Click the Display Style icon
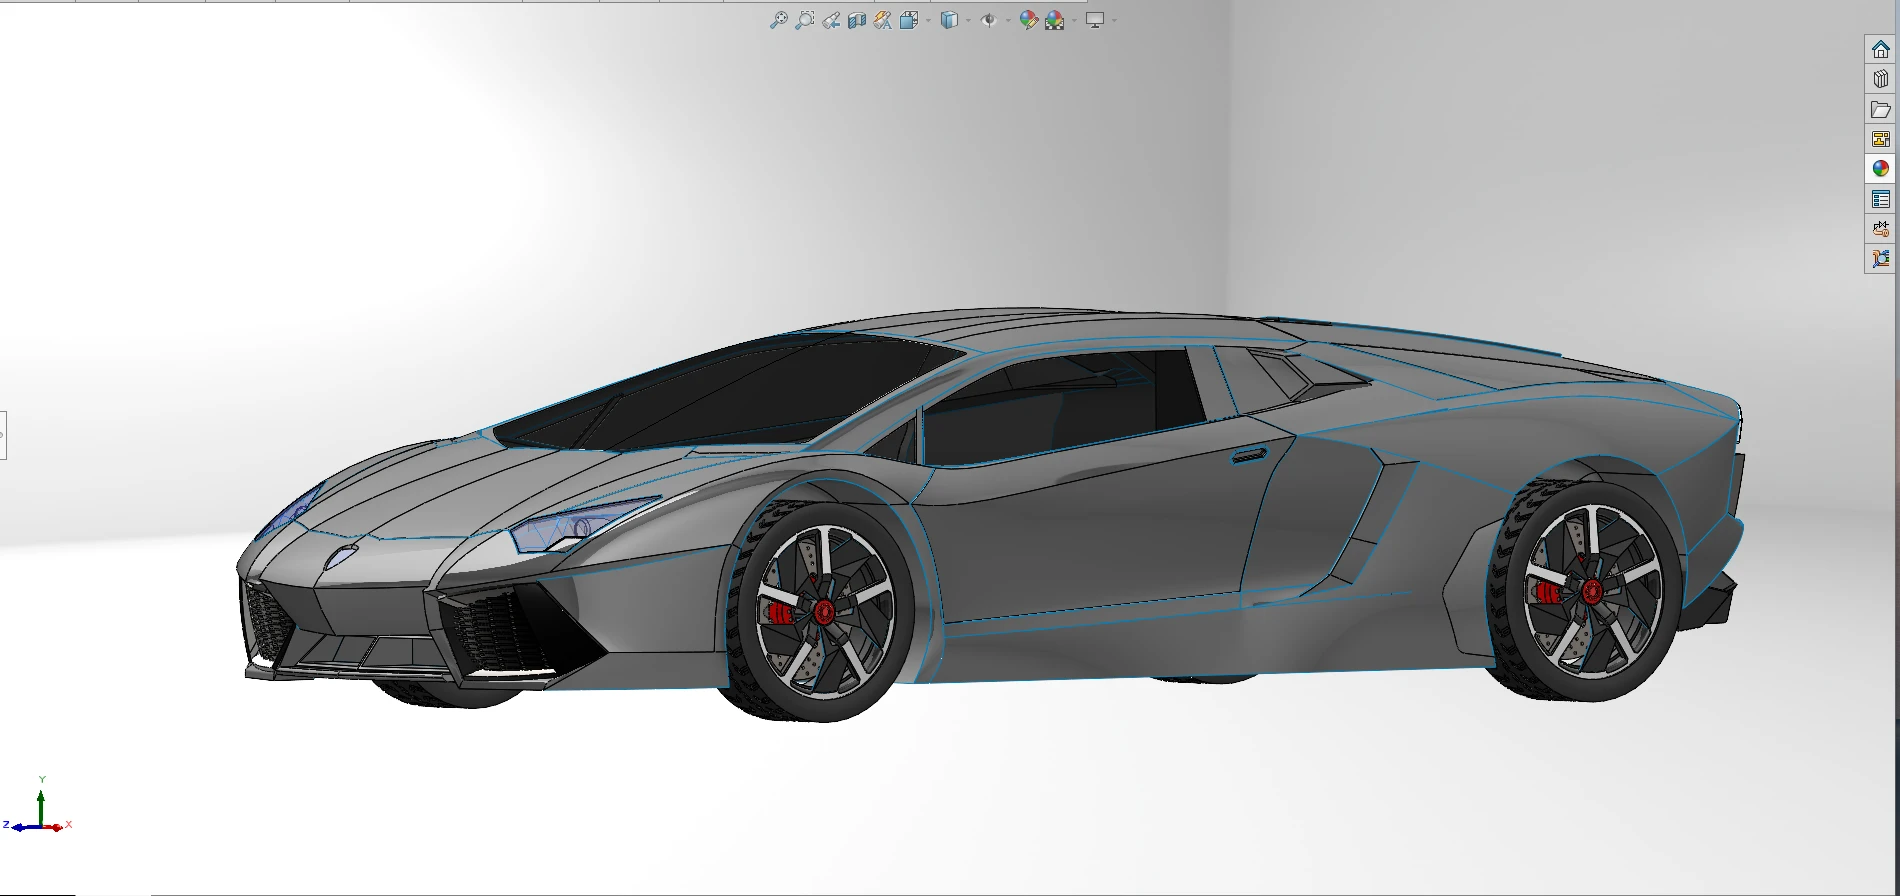The height and width of the screenshot is (896, 1900). pos(949,20)
